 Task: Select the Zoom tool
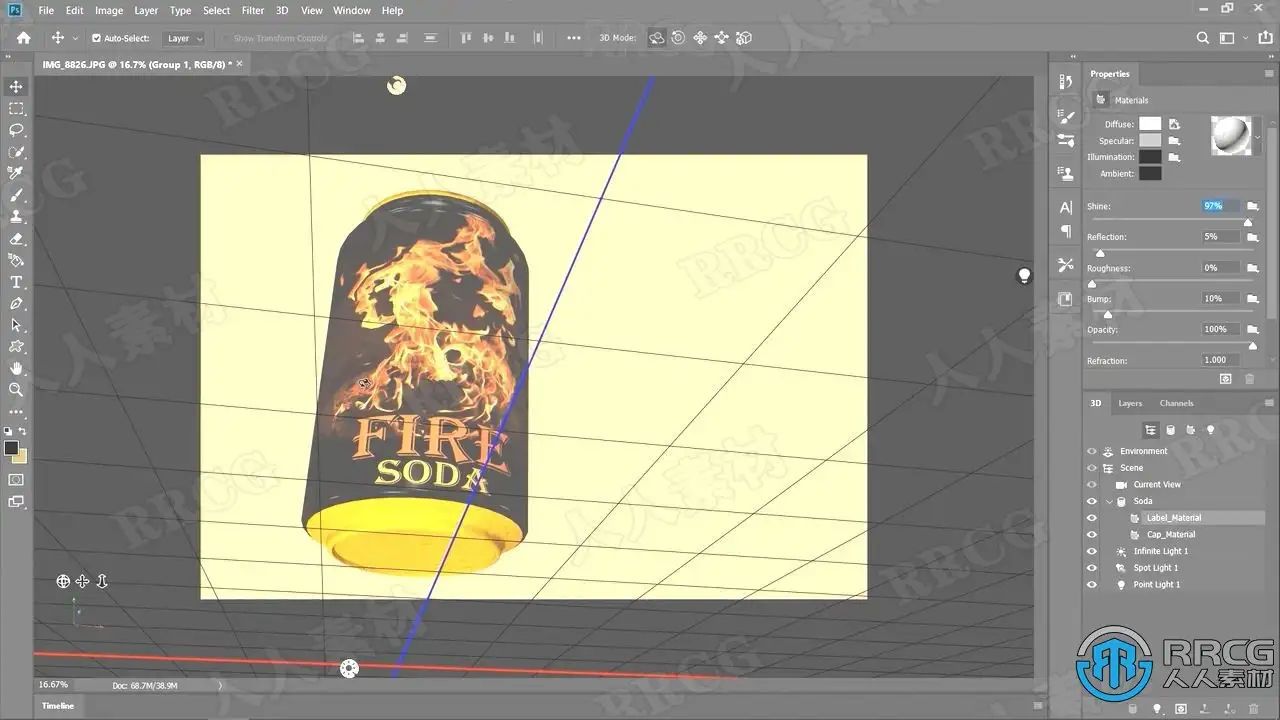coord(16,390)
